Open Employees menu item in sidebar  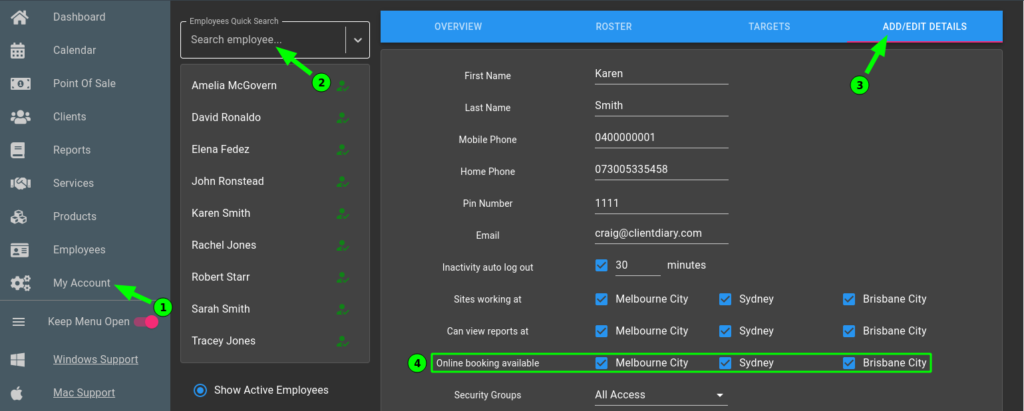pos(79,250)
